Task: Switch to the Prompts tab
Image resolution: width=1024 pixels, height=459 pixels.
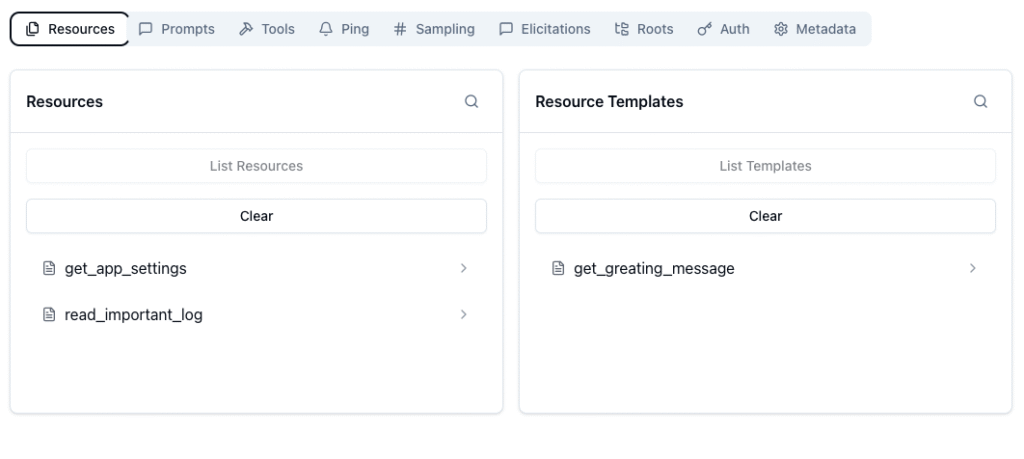Action: tap(177, 29)
